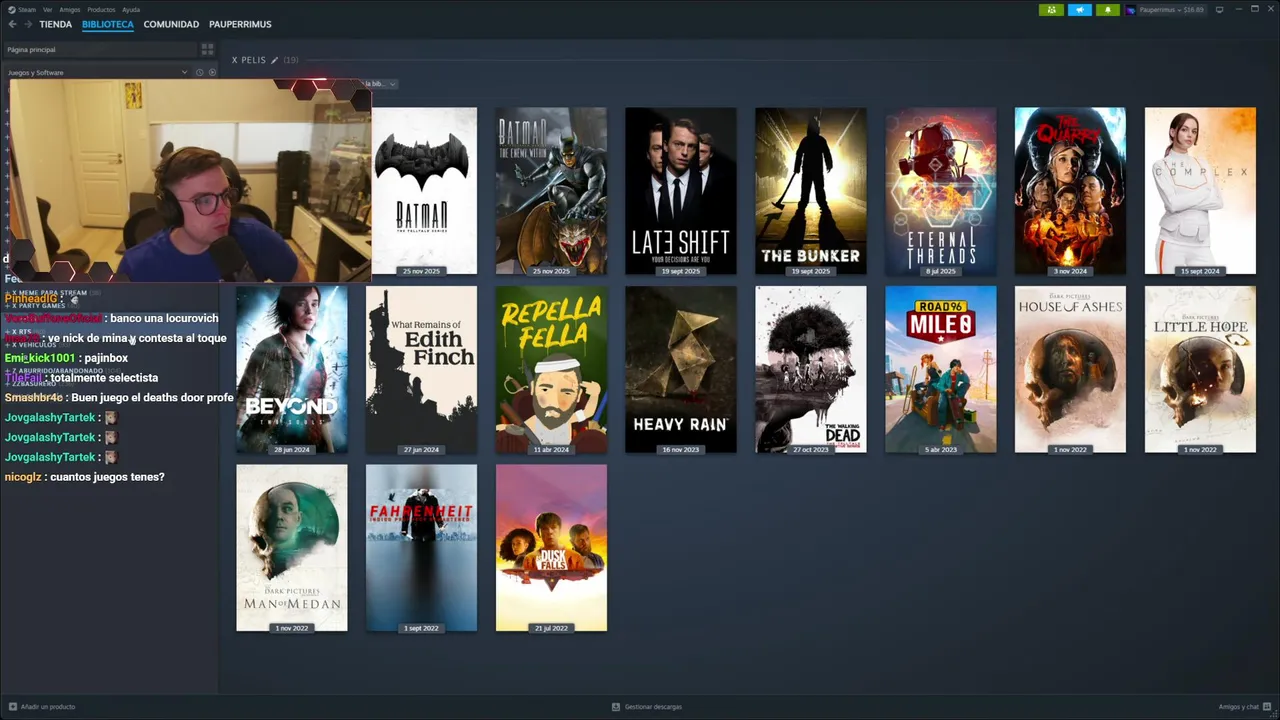1280x720 pixels.
Task: Select The Bunker game cover
Action: tap(811, 191)
